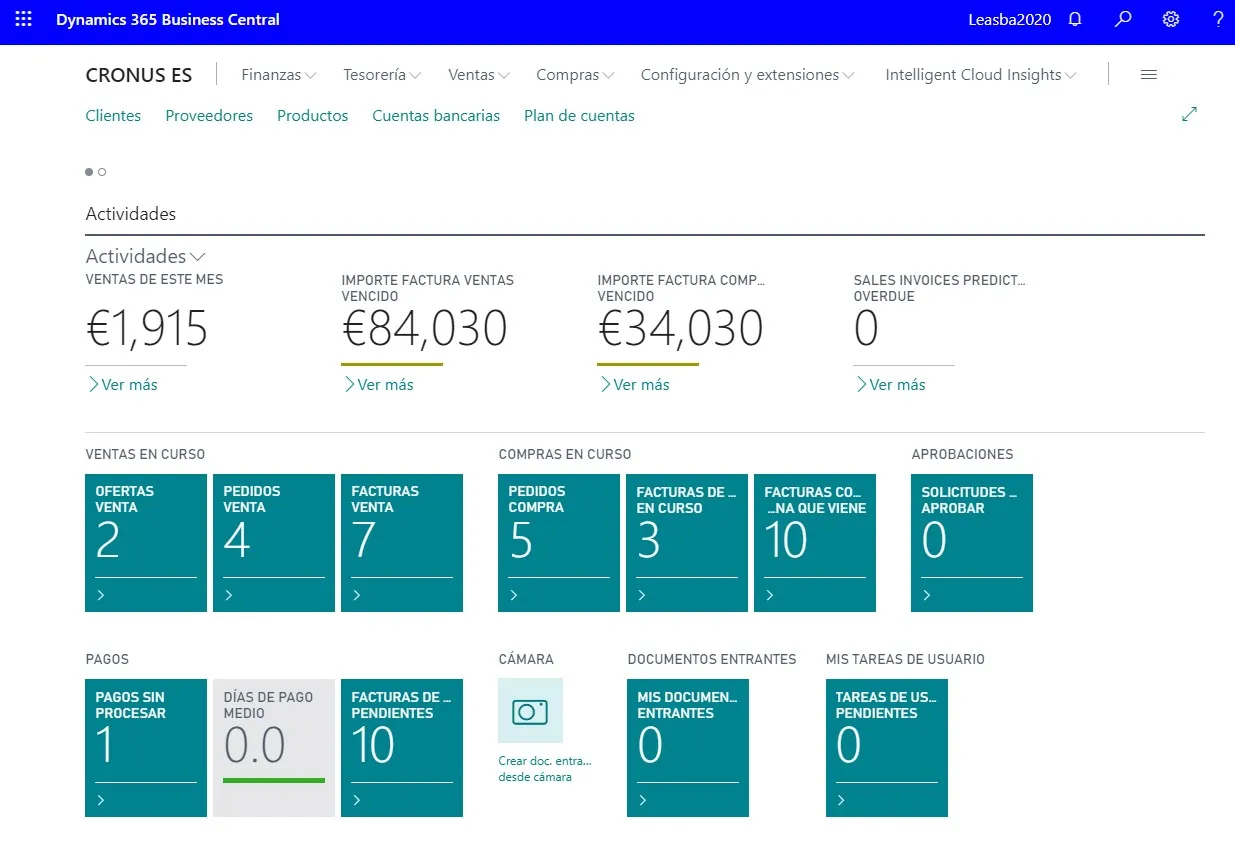
Task: Expand the Finanzas menu
Action: tap(279, 75)
